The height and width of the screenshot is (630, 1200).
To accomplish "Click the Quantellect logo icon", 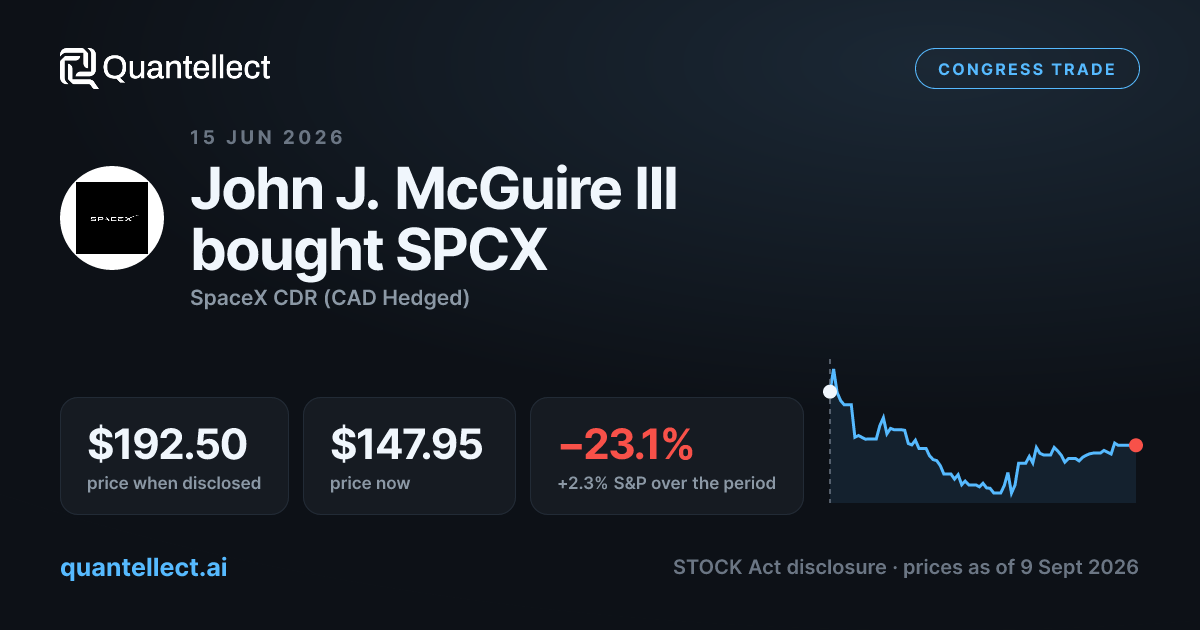I will click(78, 68).
